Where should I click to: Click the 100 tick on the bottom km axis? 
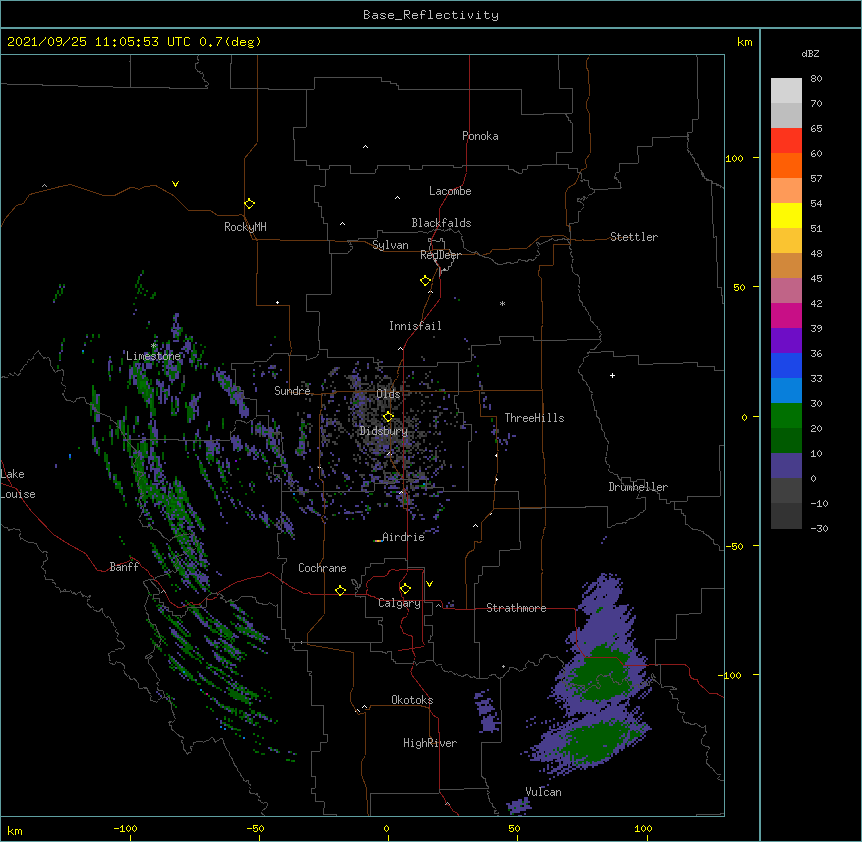(x=643, y=828)
